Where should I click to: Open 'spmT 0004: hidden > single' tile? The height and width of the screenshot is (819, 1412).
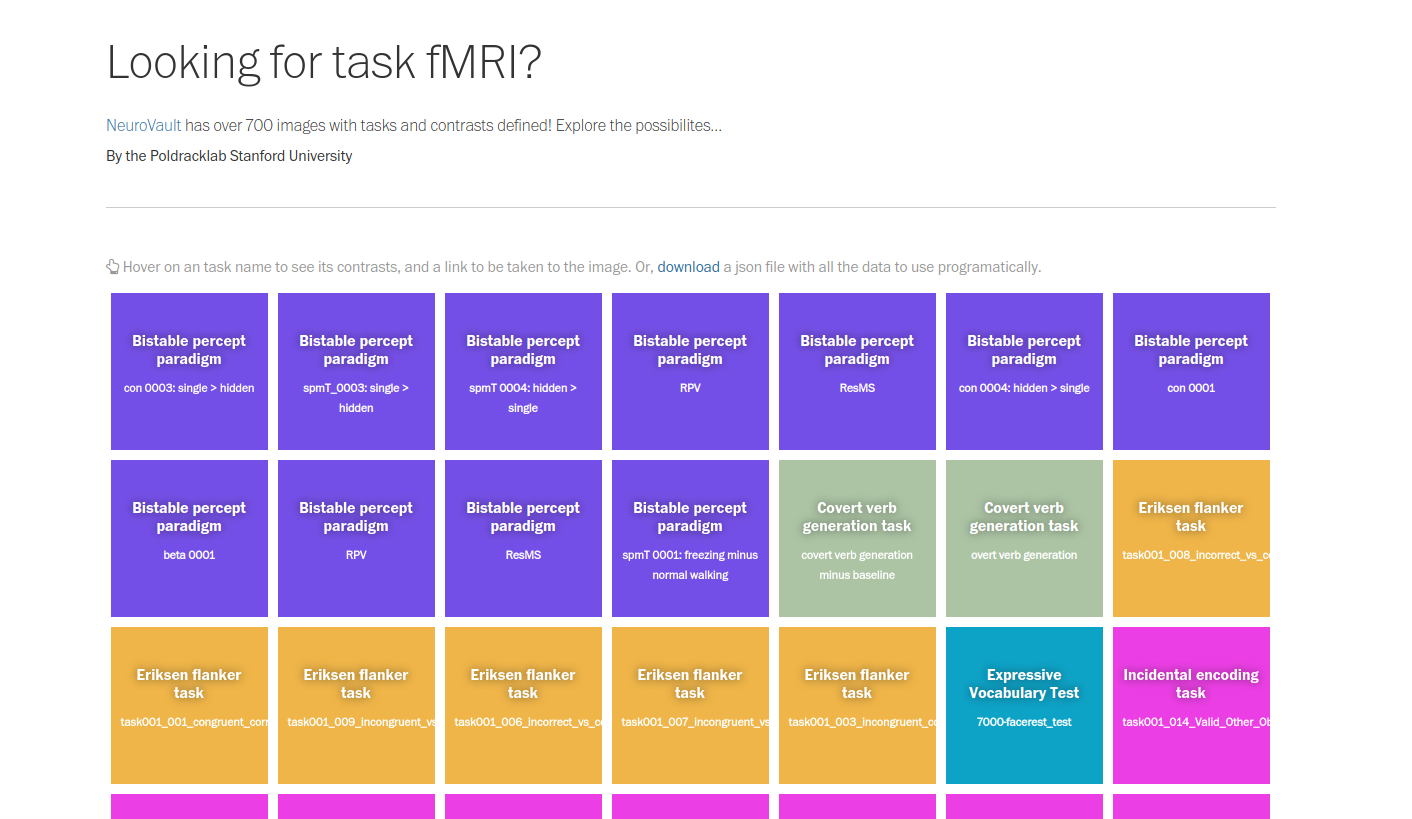[523, 371]
